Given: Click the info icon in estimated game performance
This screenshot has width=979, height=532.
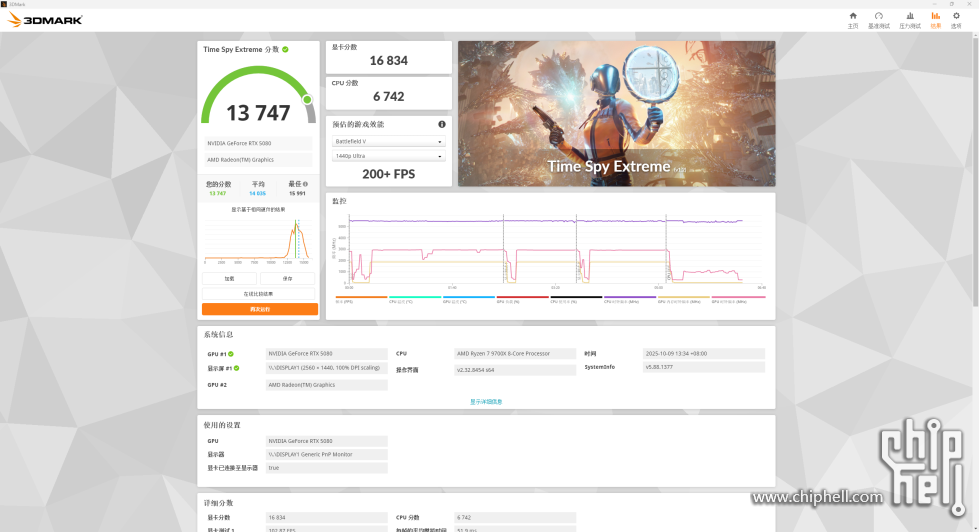Looking at the screenshot, I should click(x=442, y=124).
